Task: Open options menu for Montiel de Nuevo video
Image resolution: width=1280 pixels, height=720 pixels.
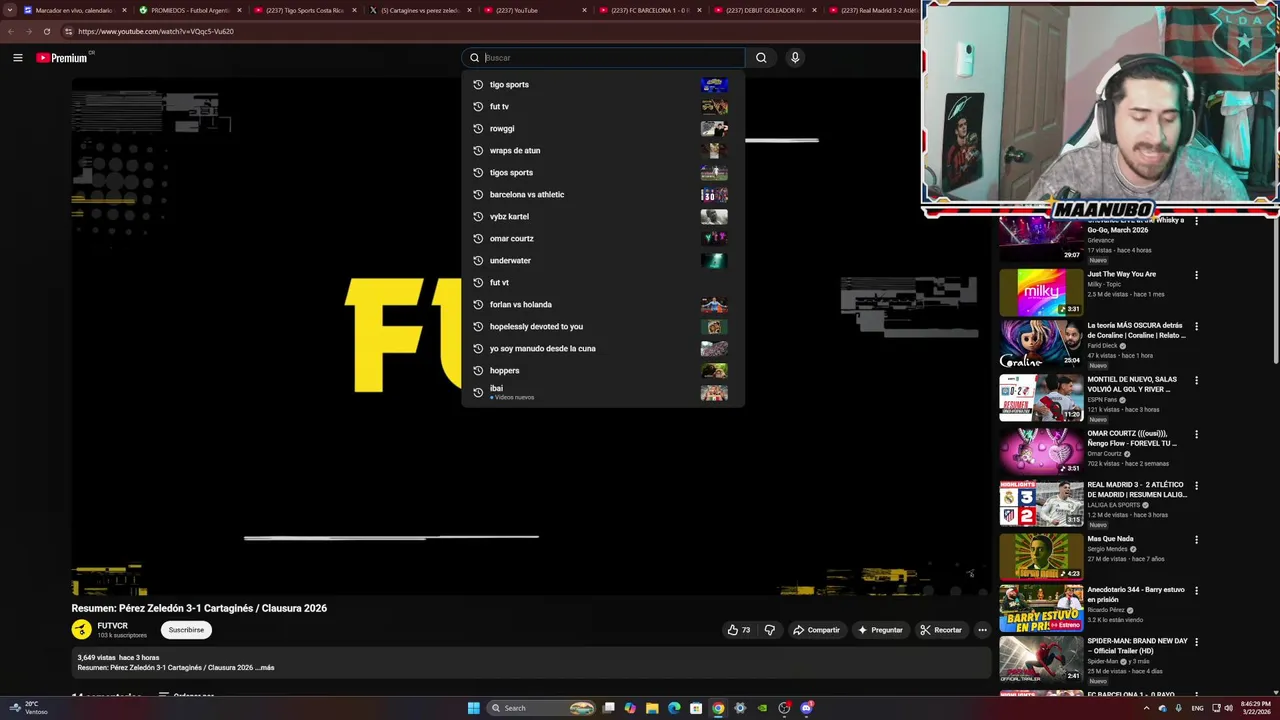Action: (1196, 380)
